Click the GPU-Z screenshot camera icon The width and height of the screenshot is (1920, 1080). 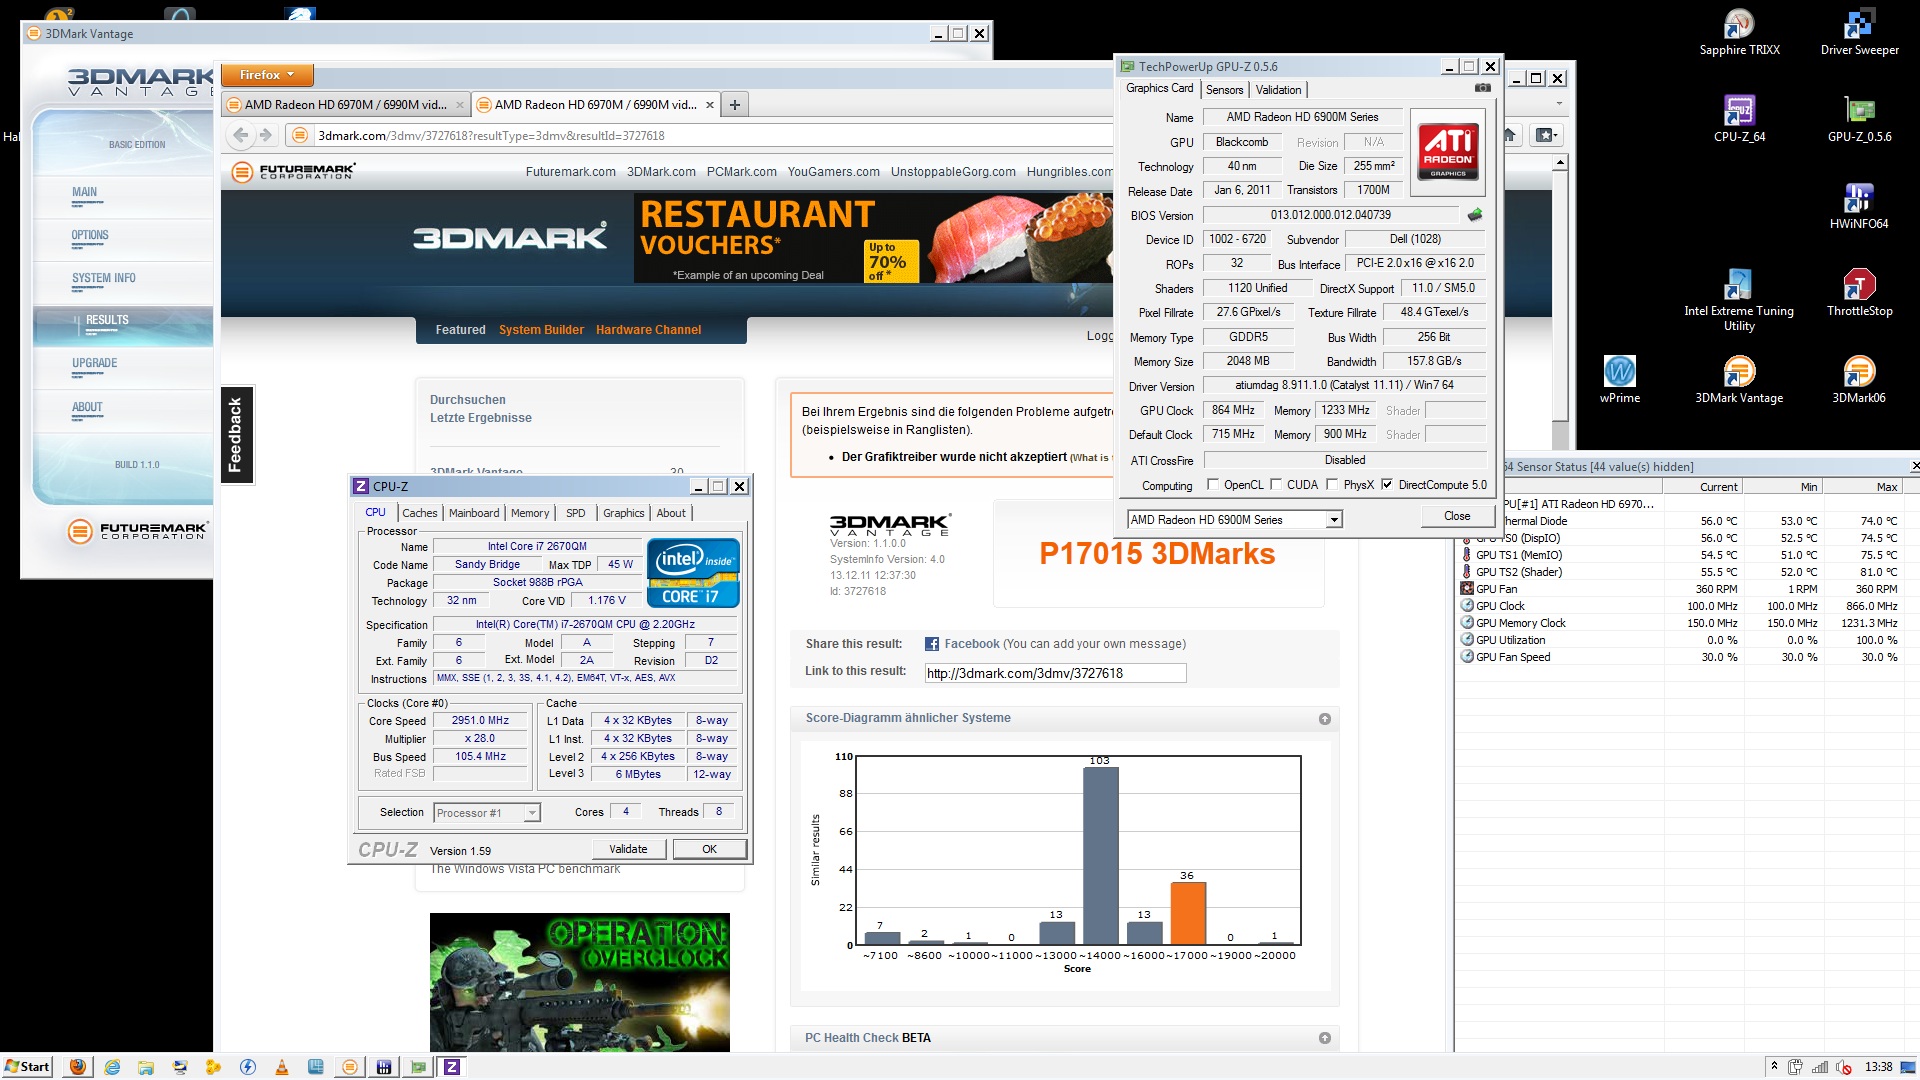[x=1483, y=88]
